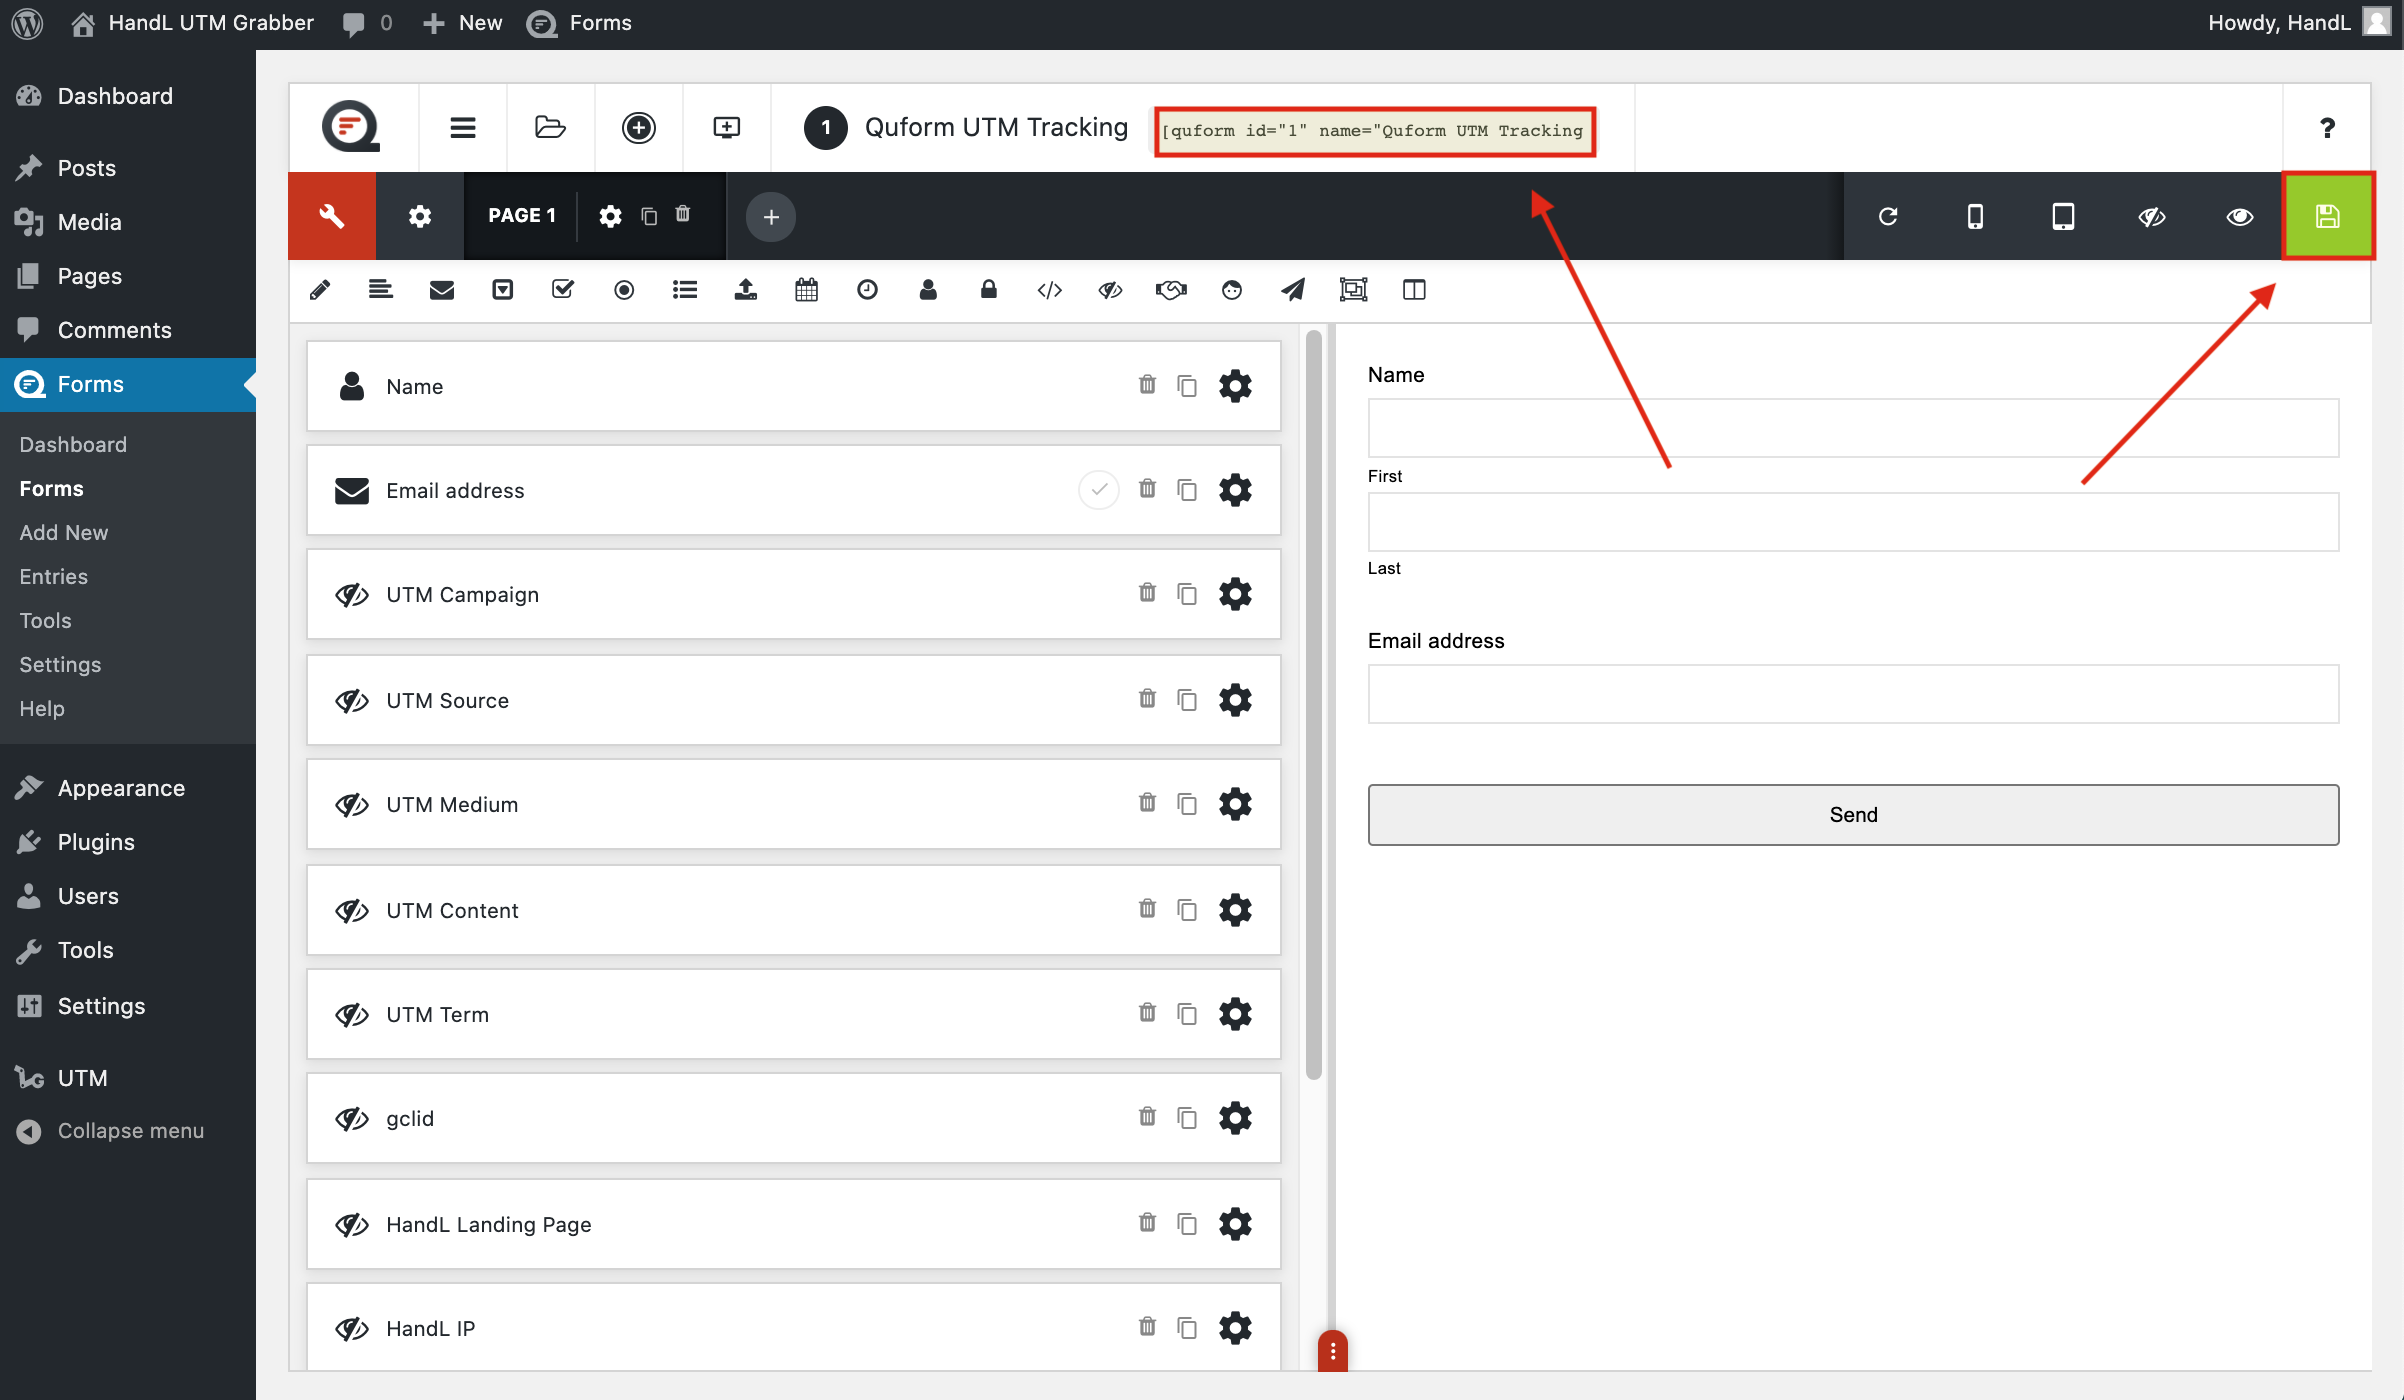Open settings for the Name field
Screen dimensions: 2404x1400
(x=1235, y=386)
